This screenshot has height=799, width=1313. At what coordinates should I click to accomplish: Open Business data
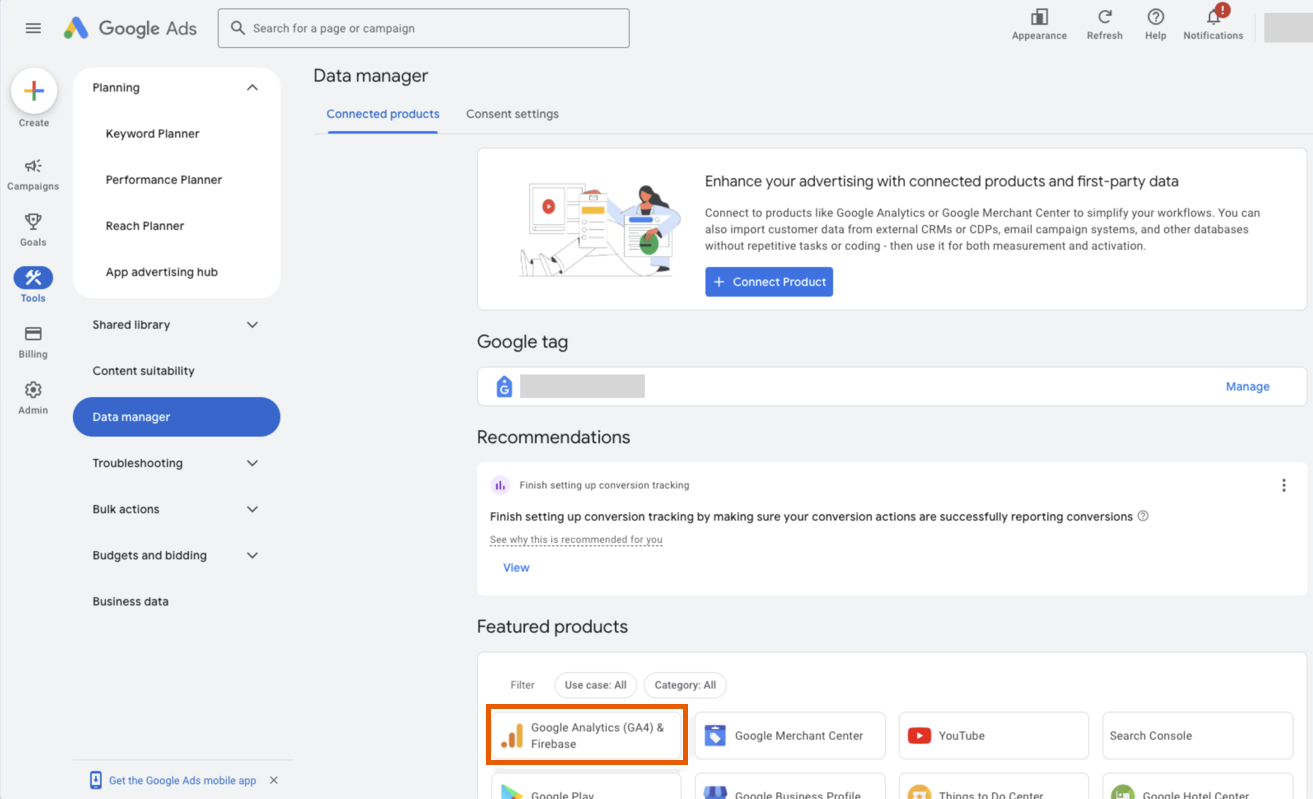[x=130, y=602]
